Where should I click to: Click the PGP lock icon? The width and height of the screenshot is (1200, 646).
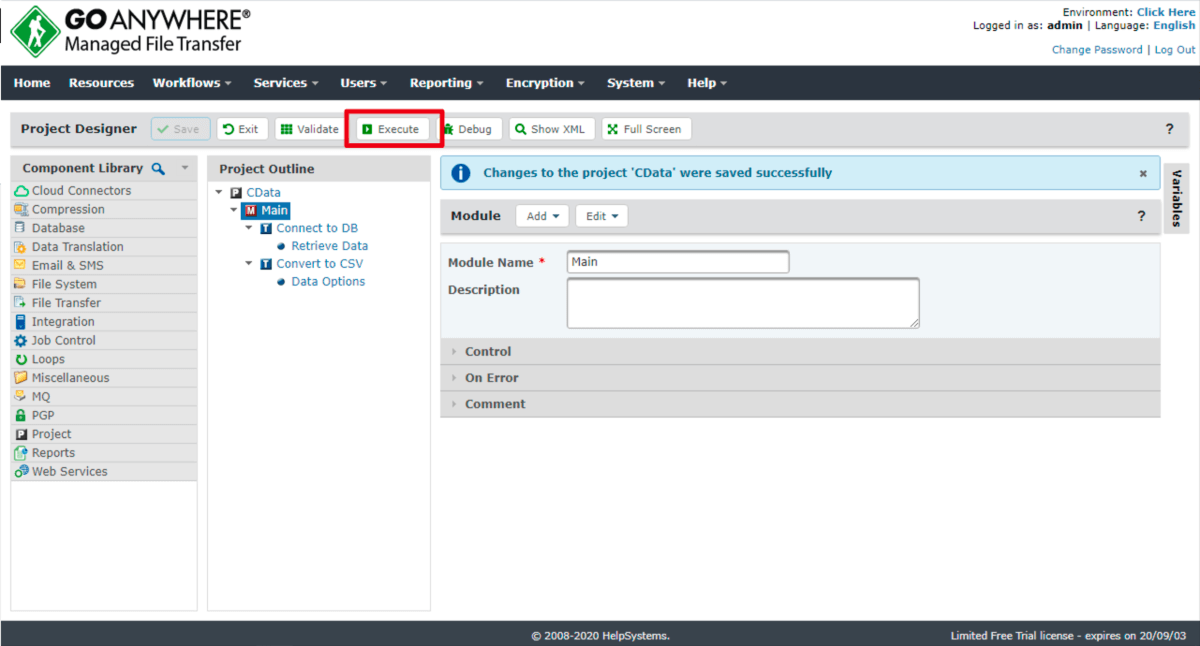point(21,415)
